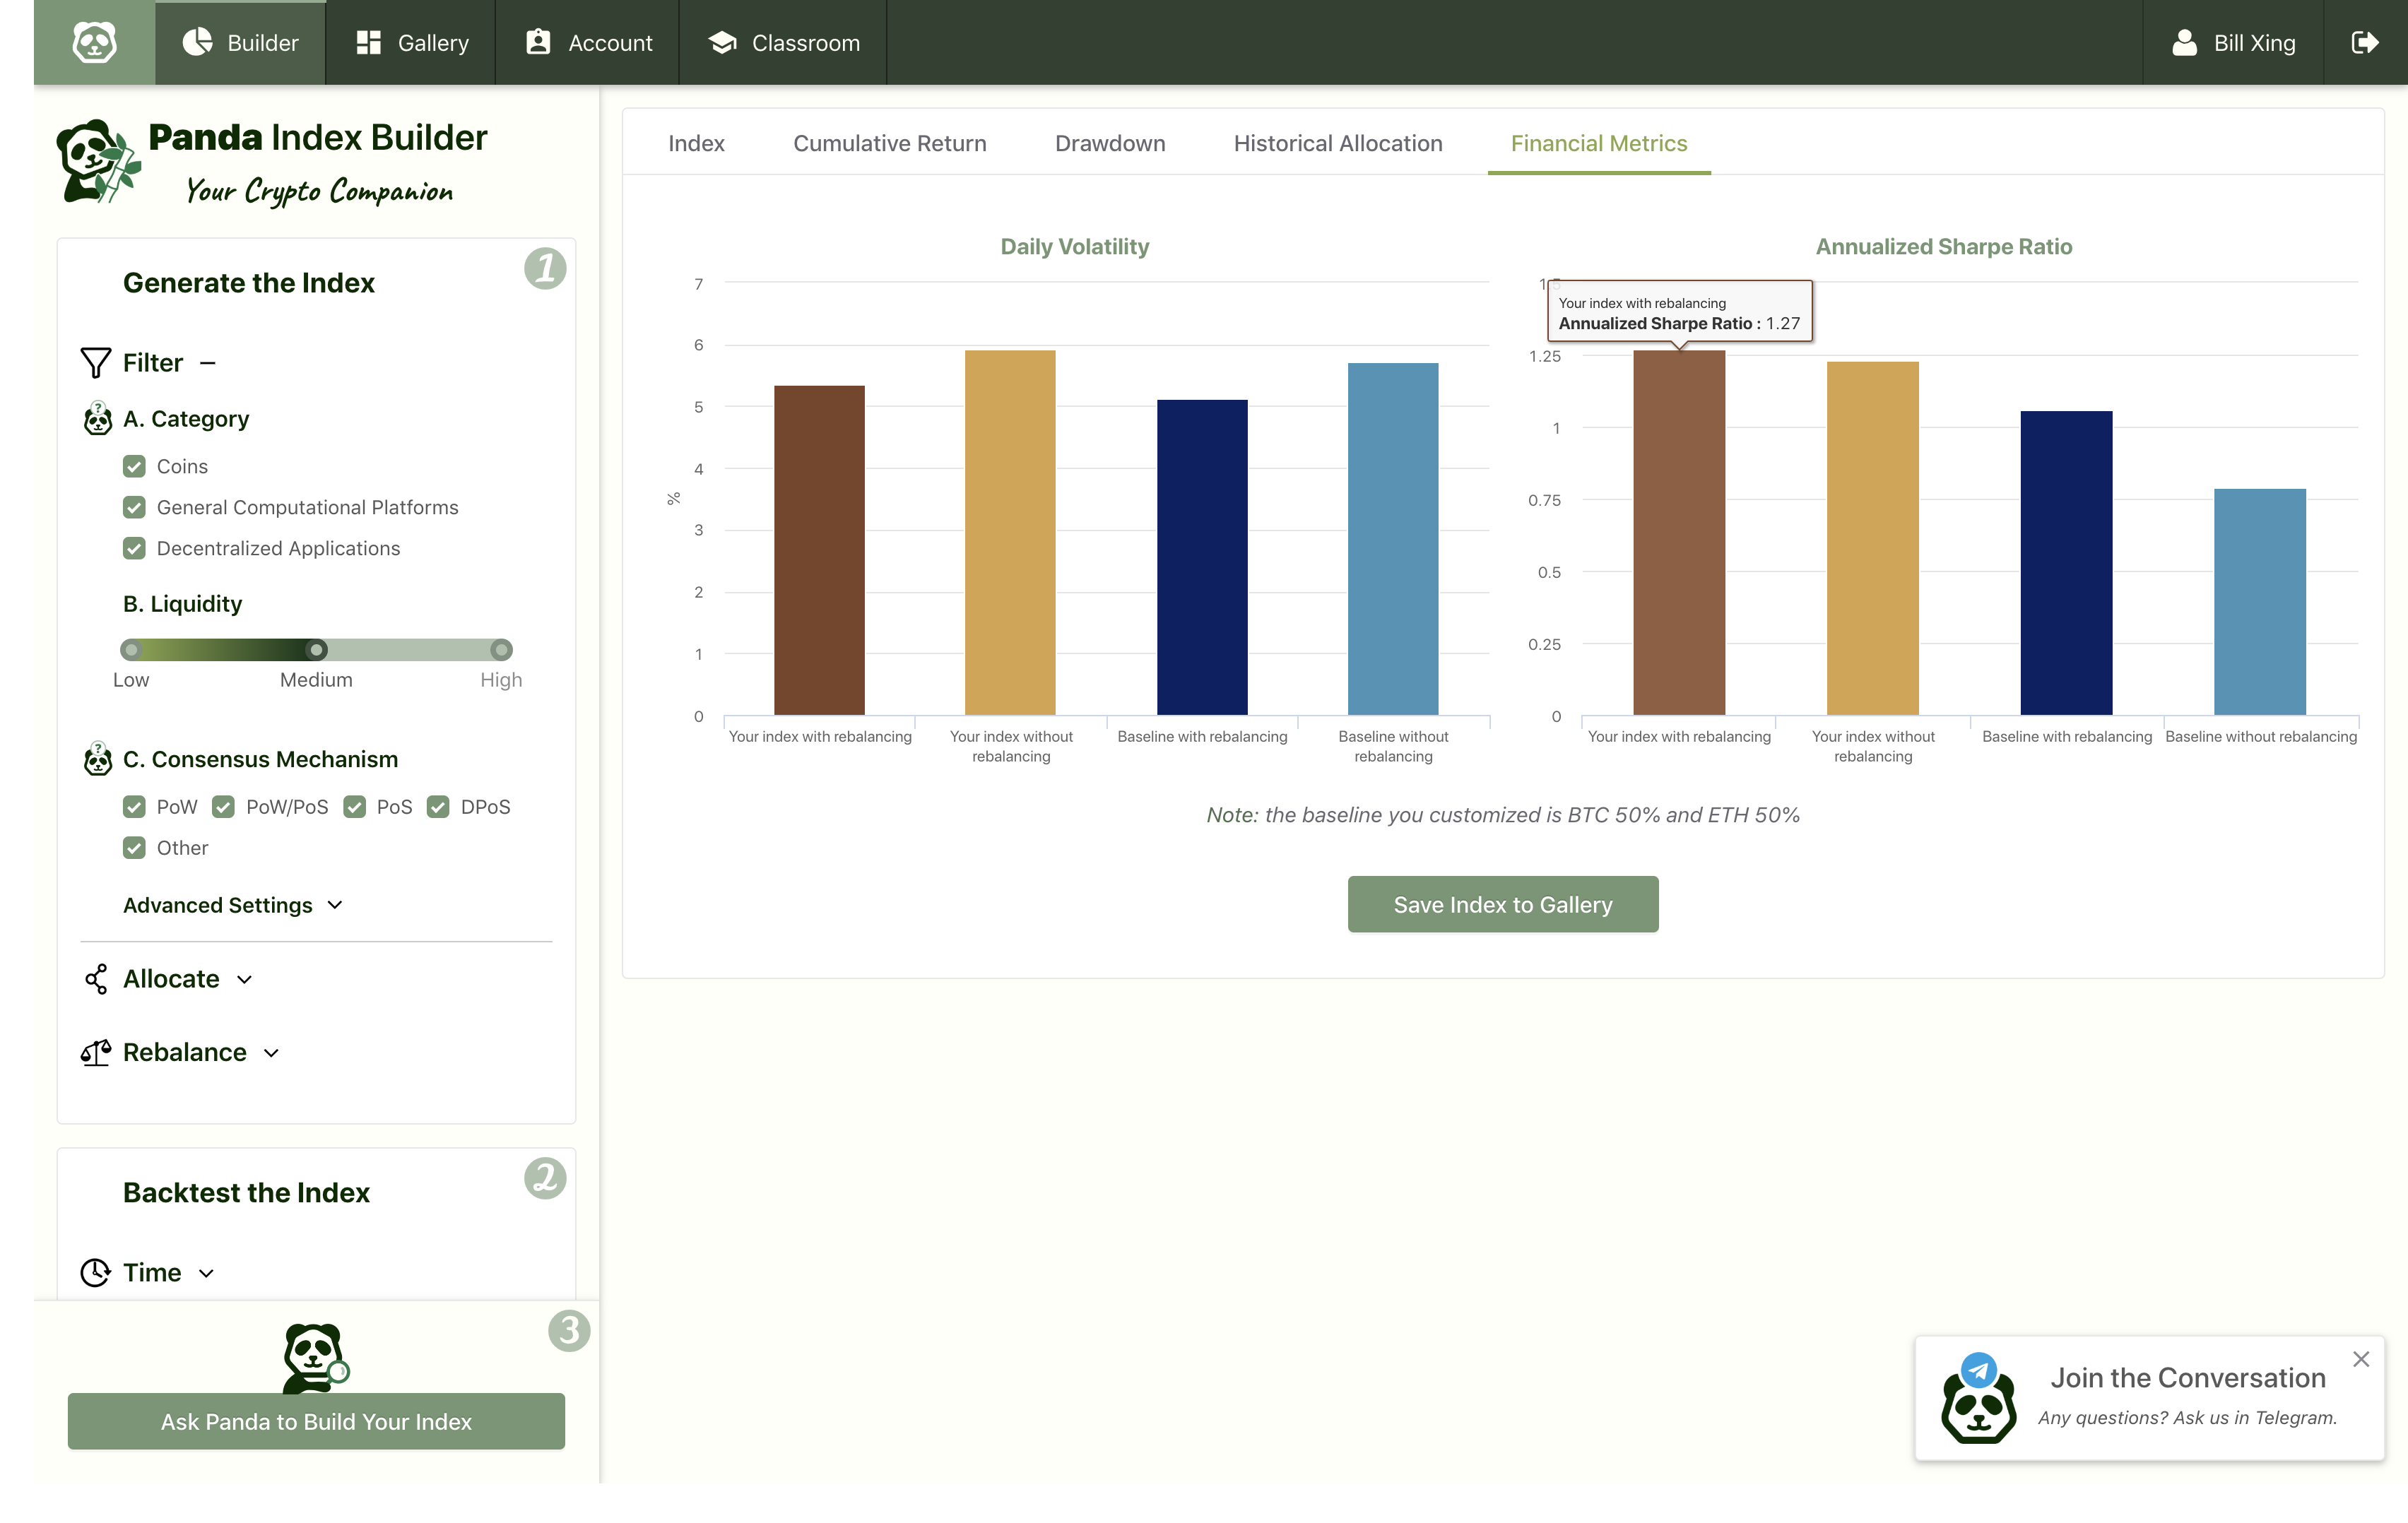Toggle the Decentralized Applications checkbox

pyautogui.click(x=134, y=548)
